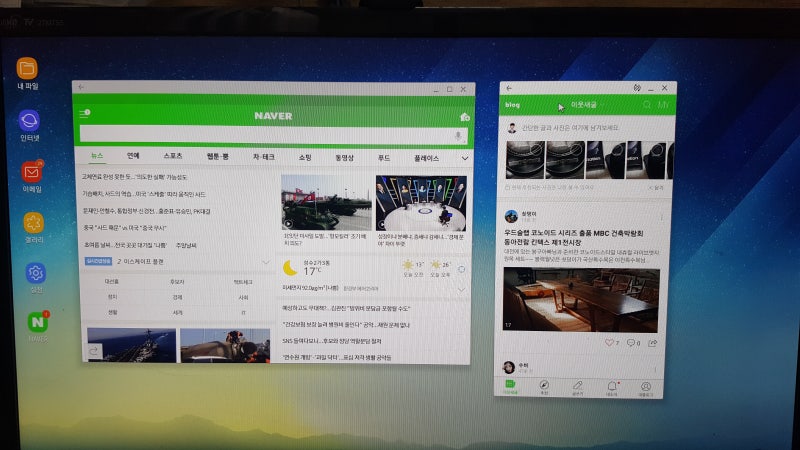Click the NAVER logo in the header
The height and width of the screenshot is (450, 800).
point(273,116)
